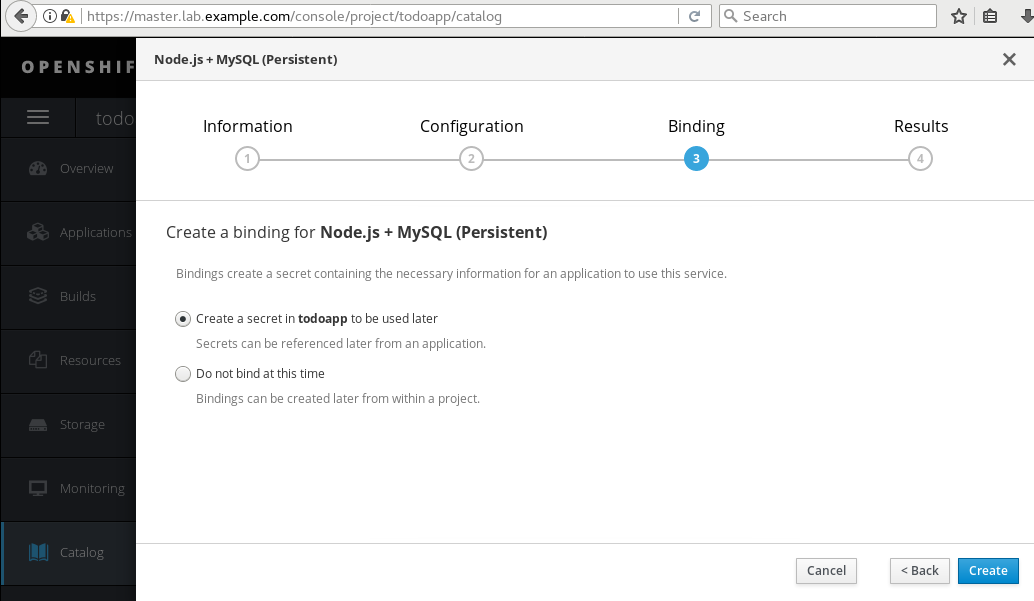The width and height of the screenshot is (1034, 601).
Task: Open the Storage sidebar item
Action: 69,424
